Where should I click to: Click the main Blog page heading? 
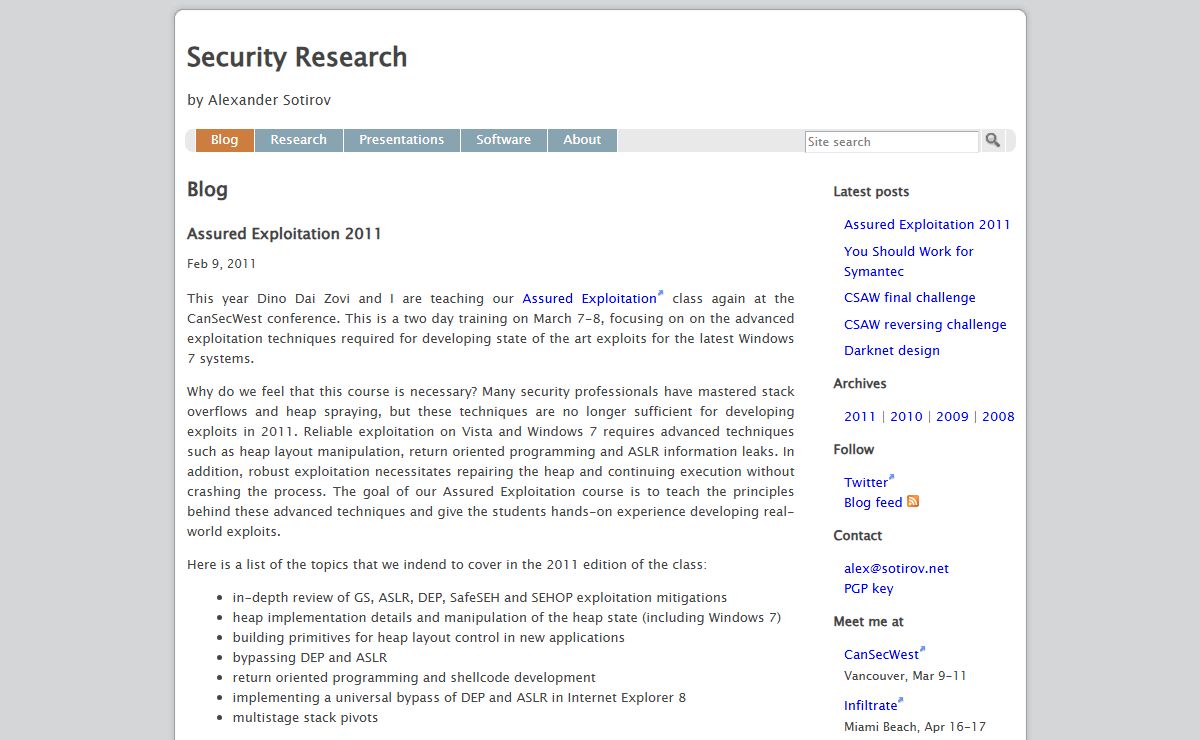click(207, 190)
